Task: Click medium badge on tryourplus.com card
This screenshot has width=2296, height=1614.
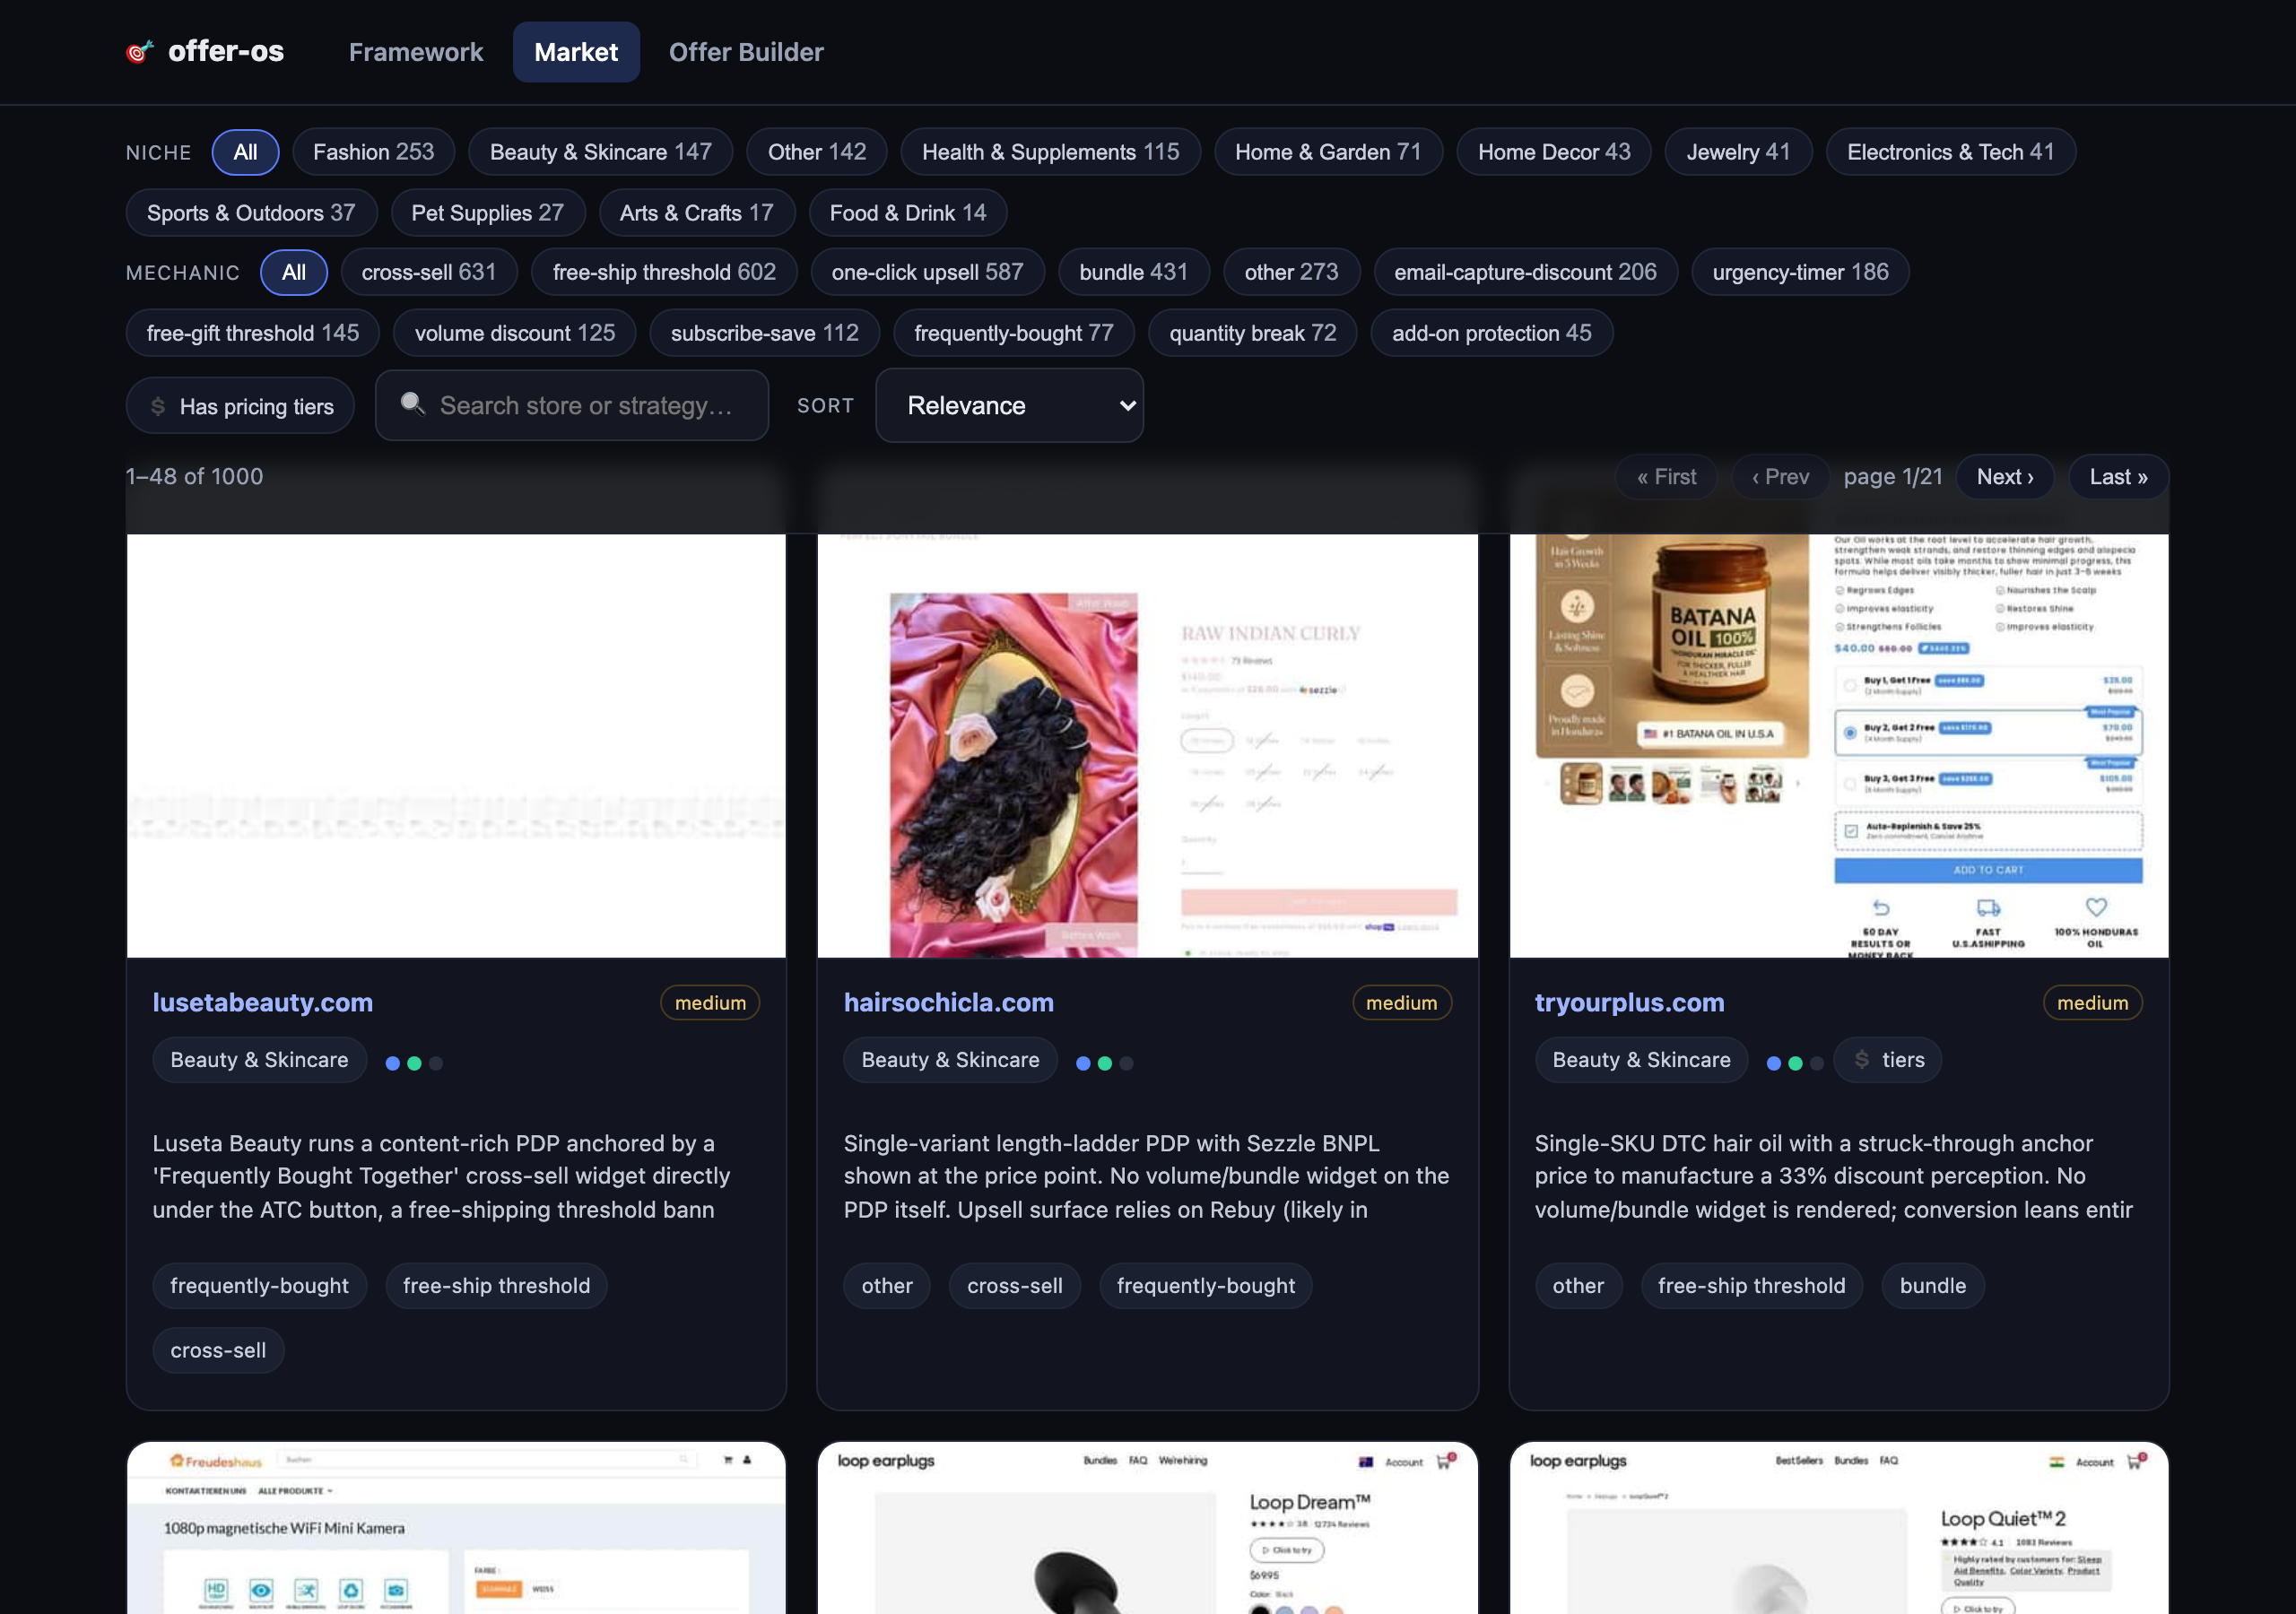Action: point(2093,1003)
